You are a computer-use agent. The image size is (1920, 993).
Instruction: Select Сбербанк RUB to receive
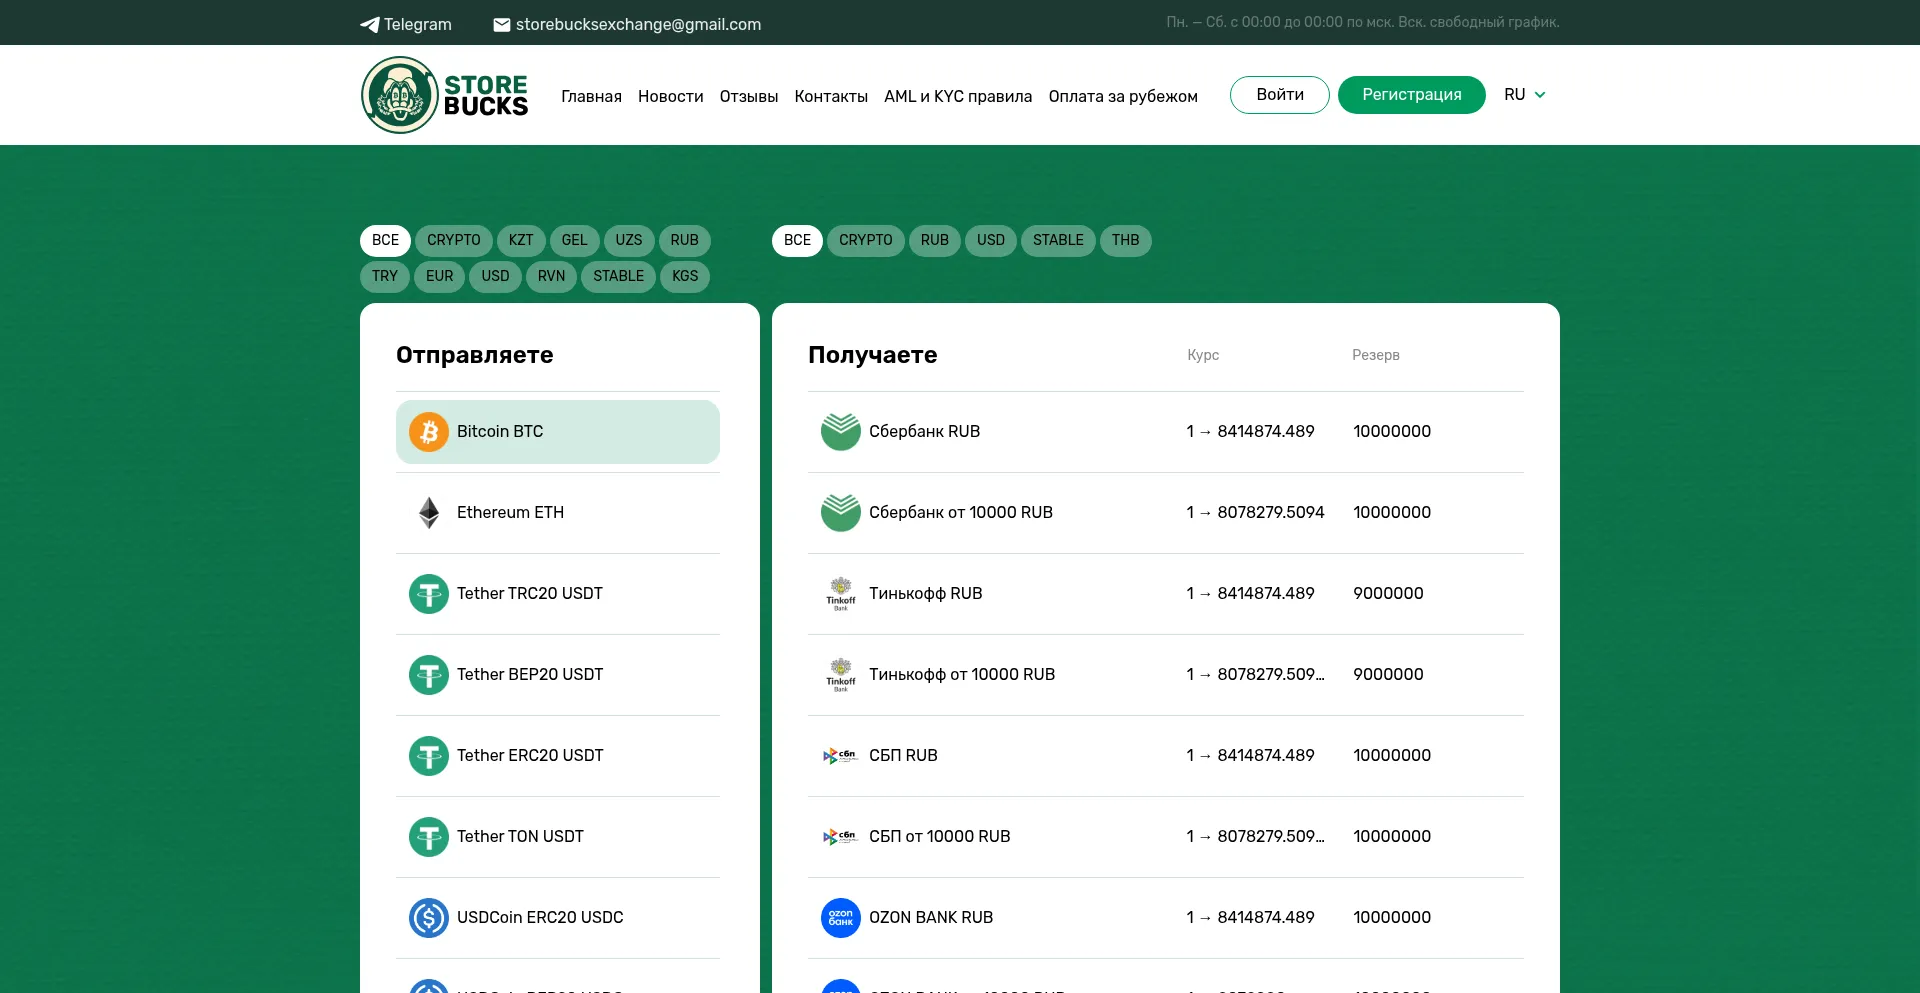(x=1166, y=432)
